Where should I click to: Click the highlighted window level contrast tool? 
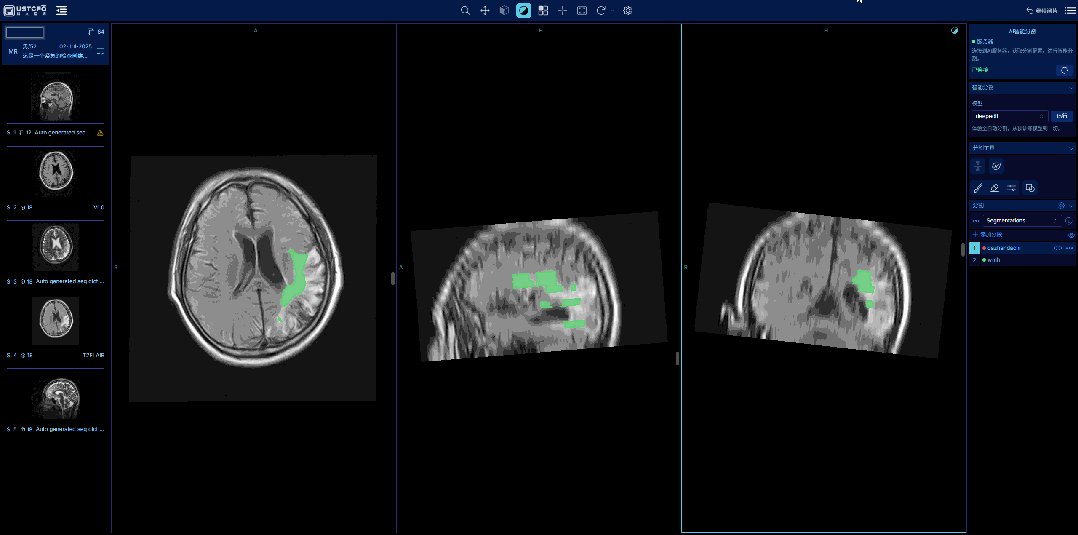[523, 10]
